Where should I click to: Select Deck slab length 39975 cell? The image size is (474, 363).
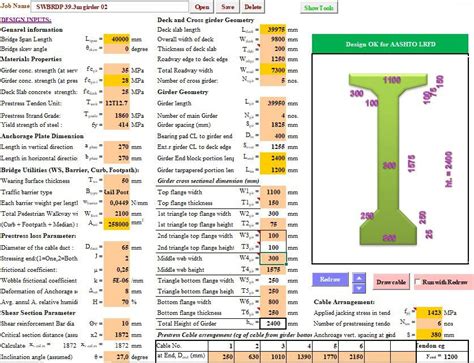(x=273, y=29)
